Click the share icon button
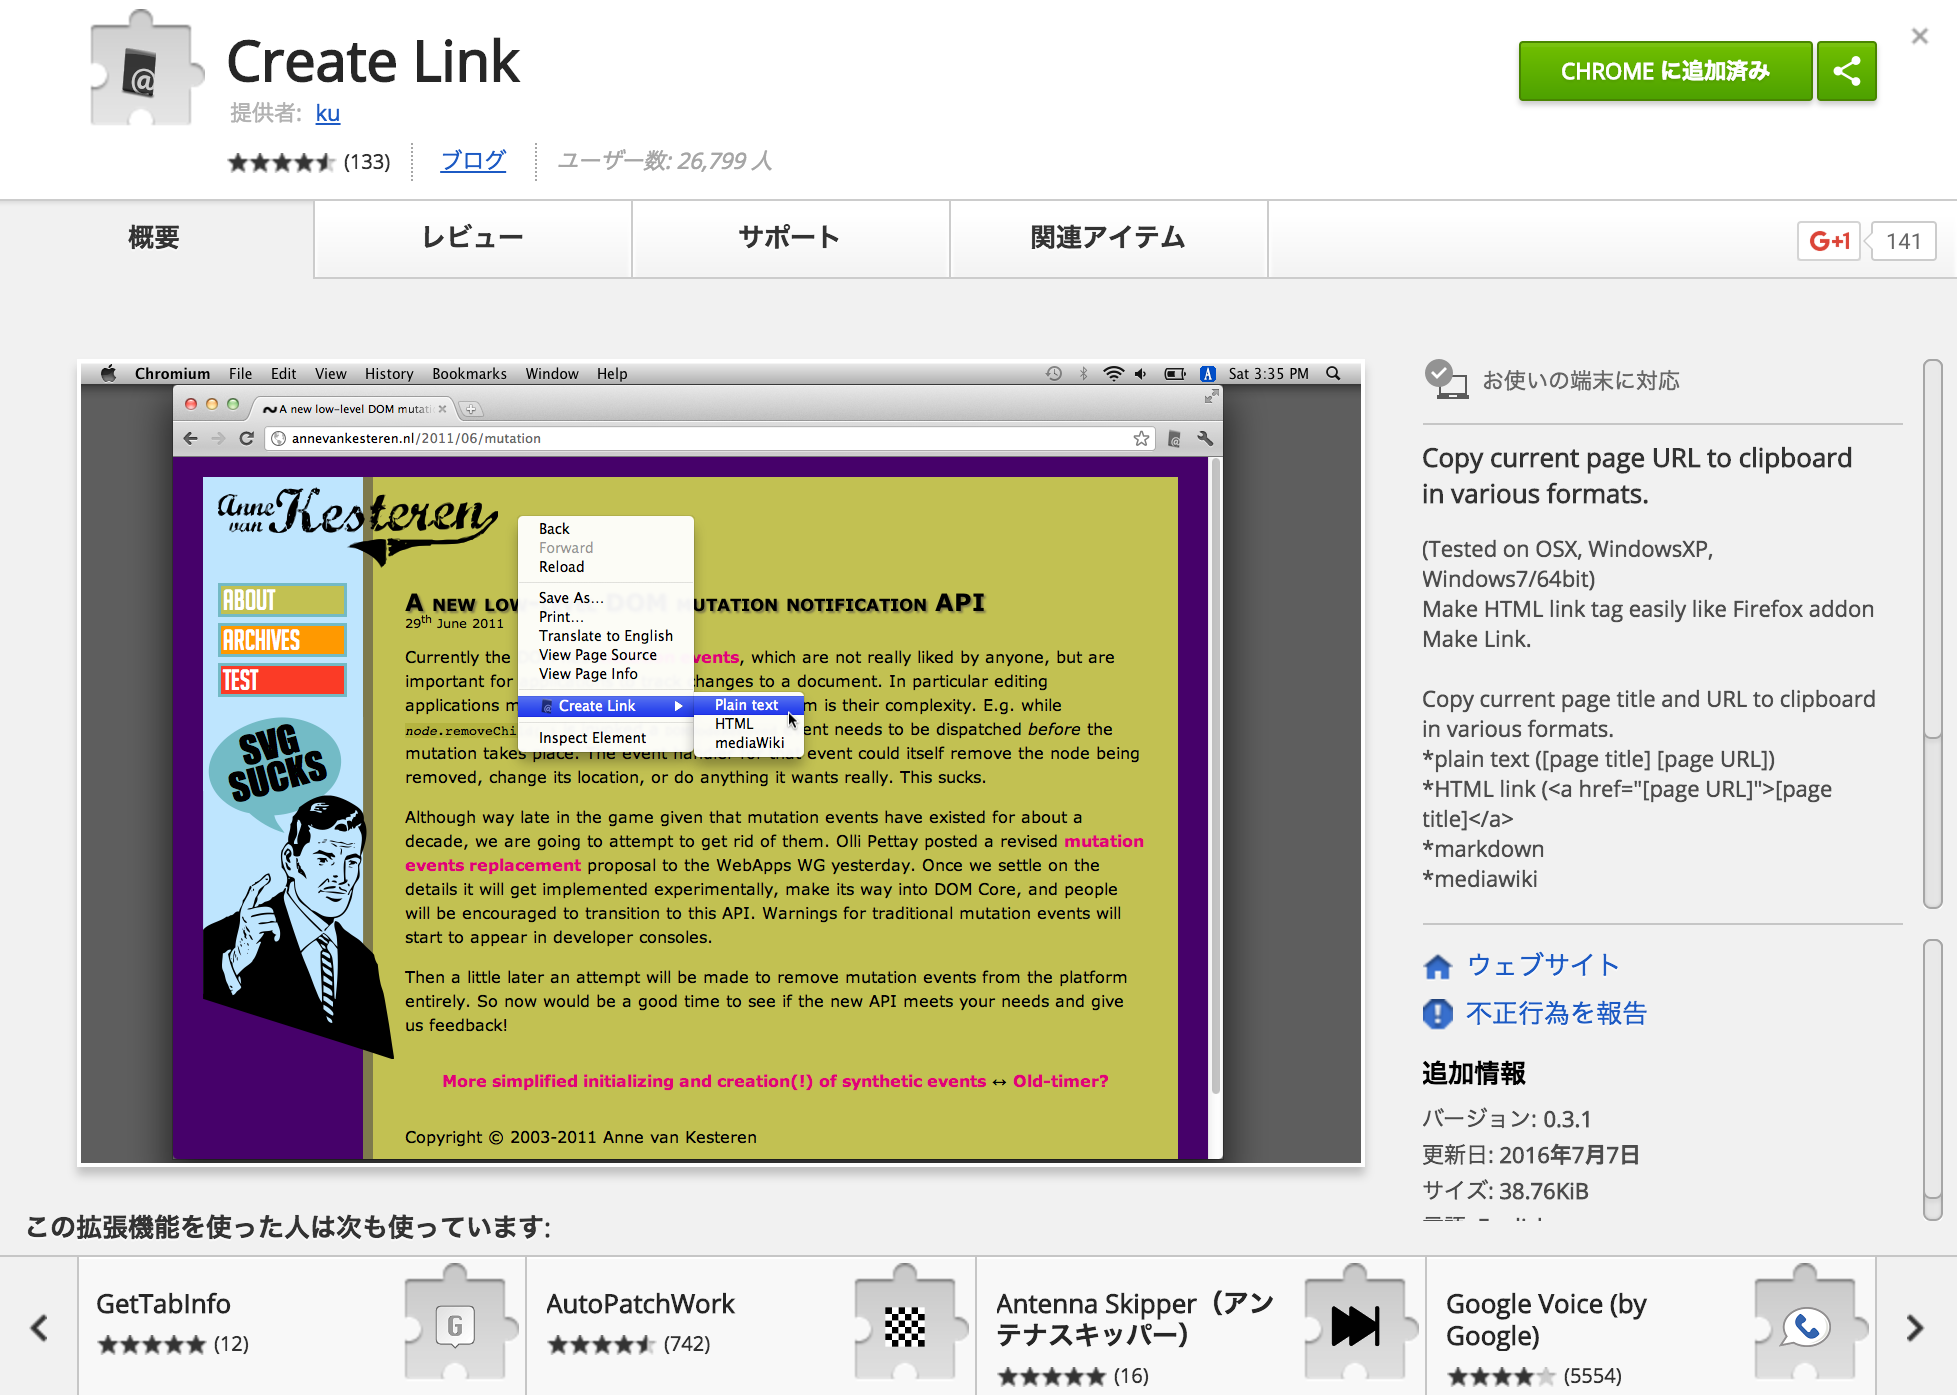Screen dimensions: 1957x1395 [x=1846, y=71]
